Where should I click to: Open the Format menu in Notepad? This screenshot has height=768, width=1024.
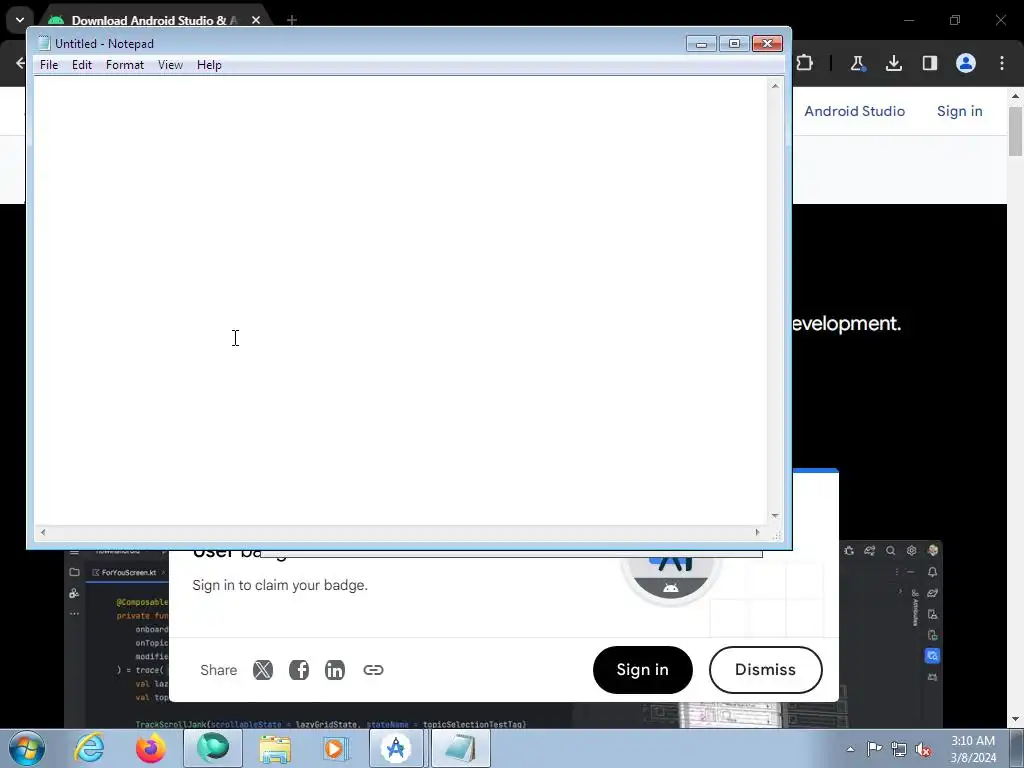pyautogui.click(x=125, y=65)
